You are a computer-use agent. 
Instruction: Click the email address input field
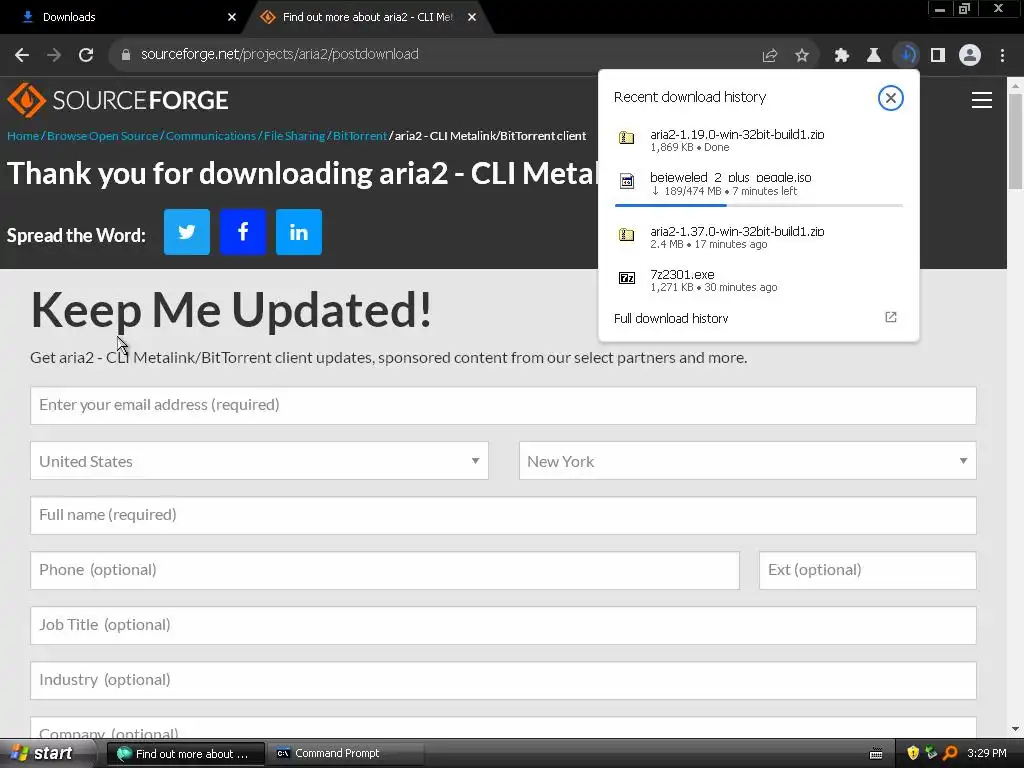pyautogui.click(x=503, y=405)
